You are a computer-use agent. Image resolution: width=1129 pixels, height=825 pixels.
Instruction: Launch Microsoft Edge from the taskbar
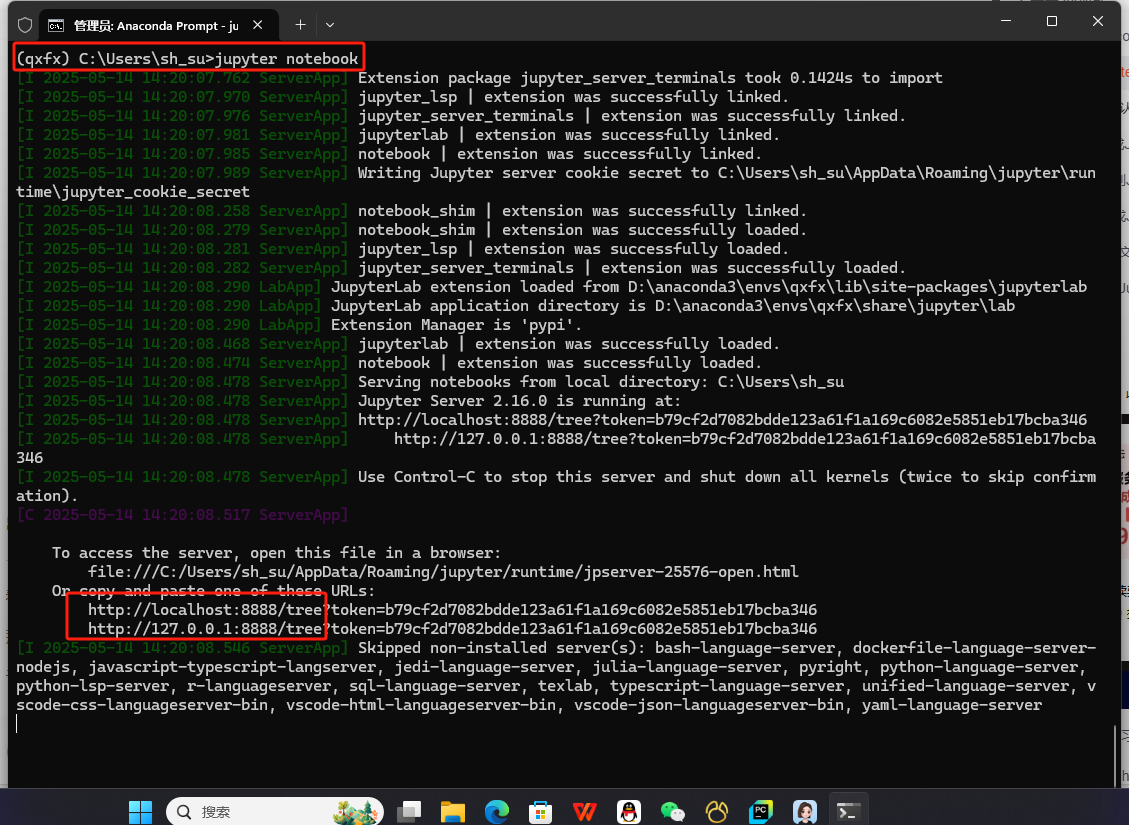click(497, 811)
